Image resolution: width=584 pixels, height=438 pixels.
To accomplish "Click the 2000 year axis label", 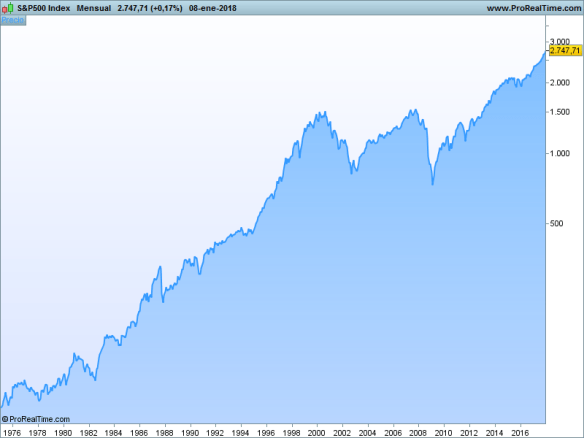I will [x=317, y=433].
